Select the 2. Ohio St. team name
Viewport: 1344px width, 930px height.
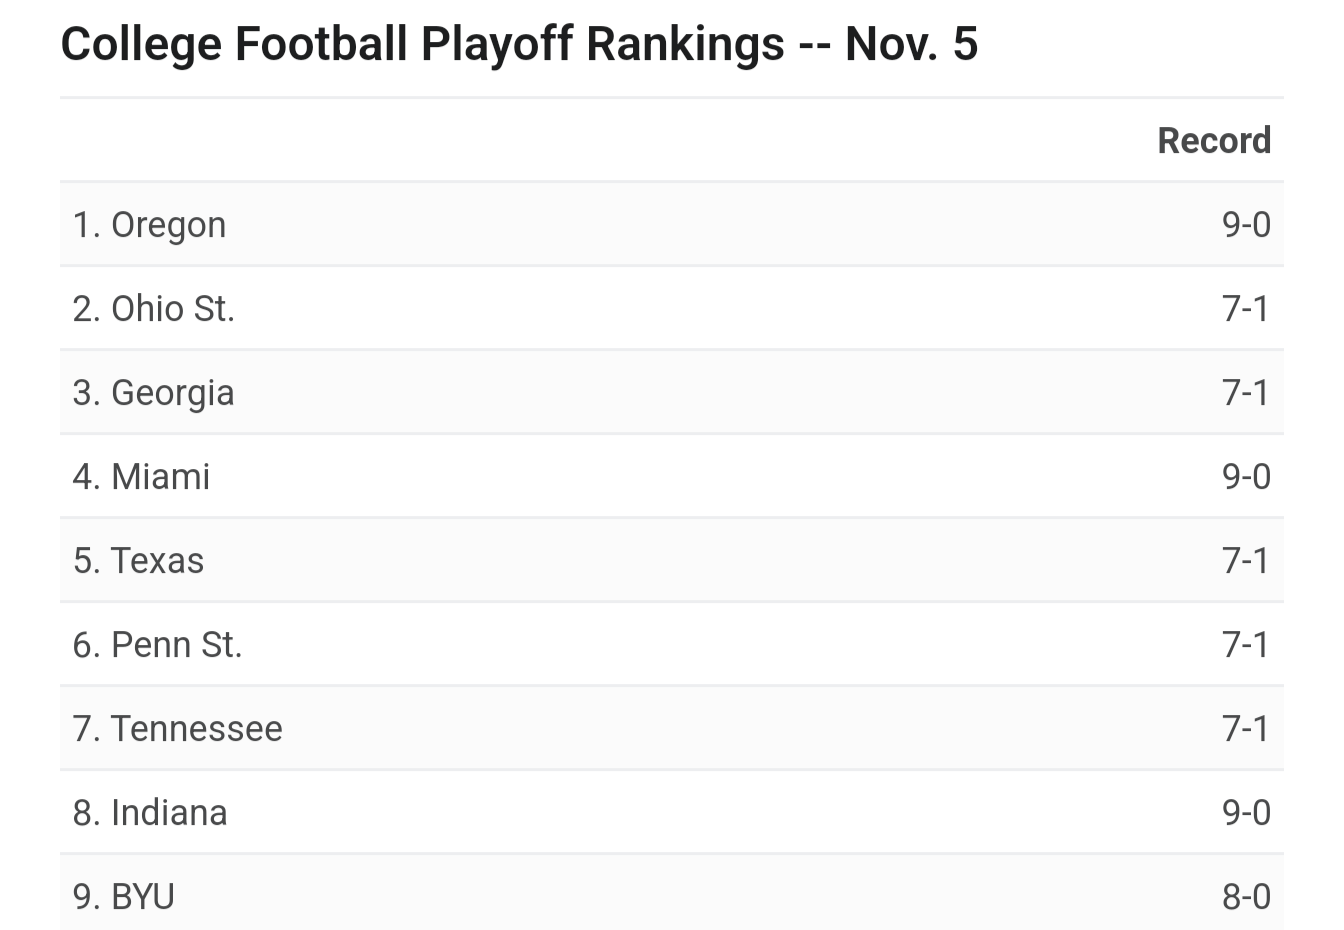point(153,308)
